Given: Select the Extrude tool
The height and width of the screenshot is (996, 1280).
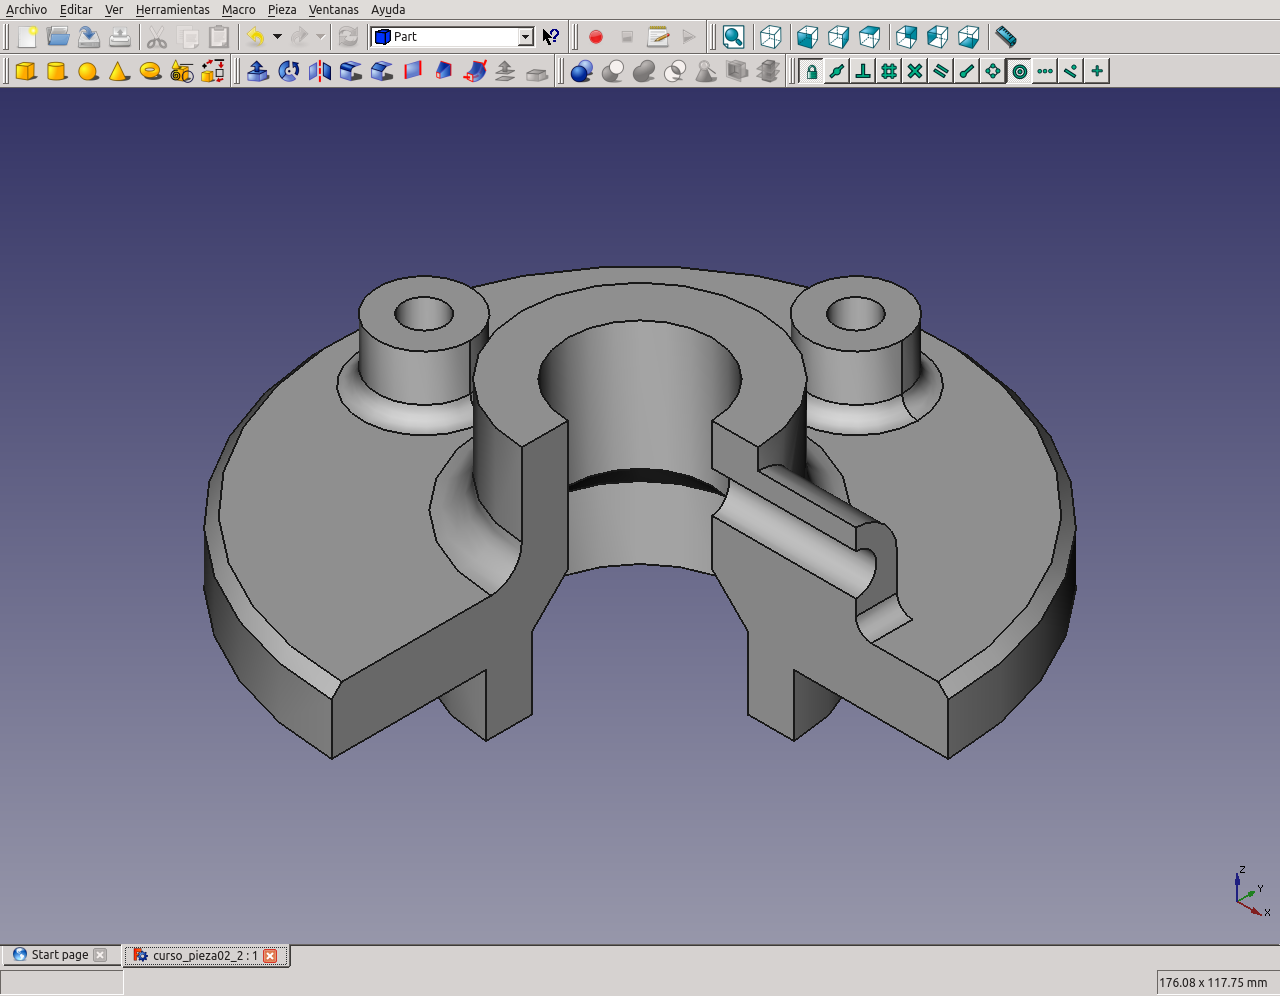Looking at the screenshot, I should (x=258, y=71).
